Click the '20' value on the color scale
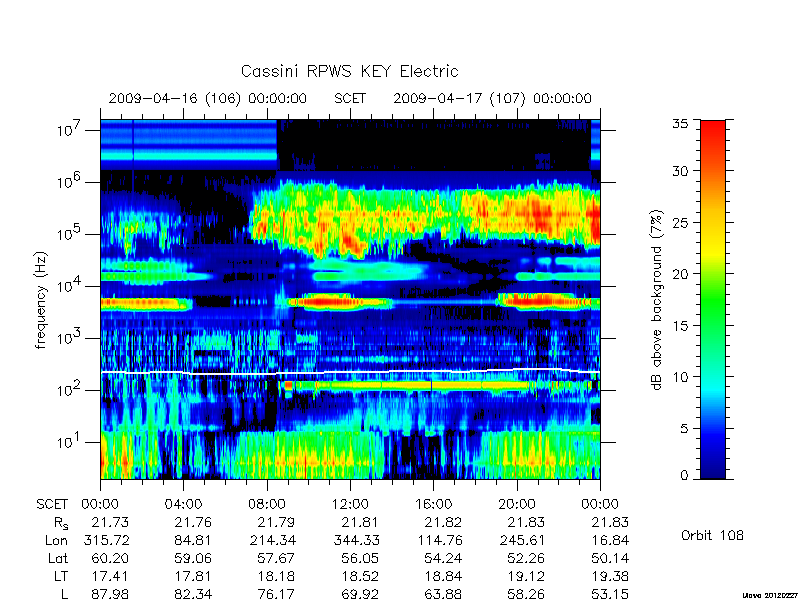This screenshot has height=600, width=800. coord(681,274)
